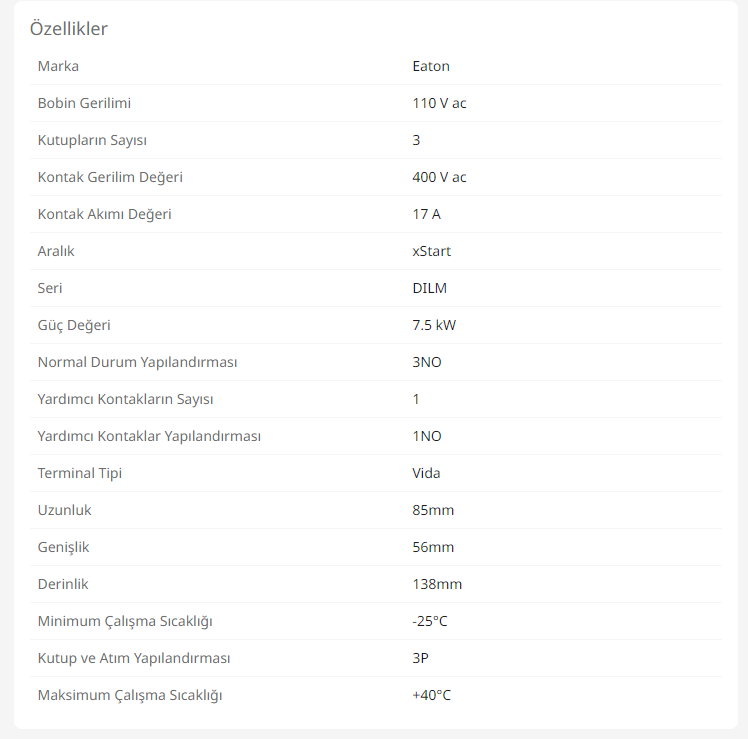This screenshot has height=739, width=748.
Task: Select the 3P pole configuration value
Action: pos(421,658)
